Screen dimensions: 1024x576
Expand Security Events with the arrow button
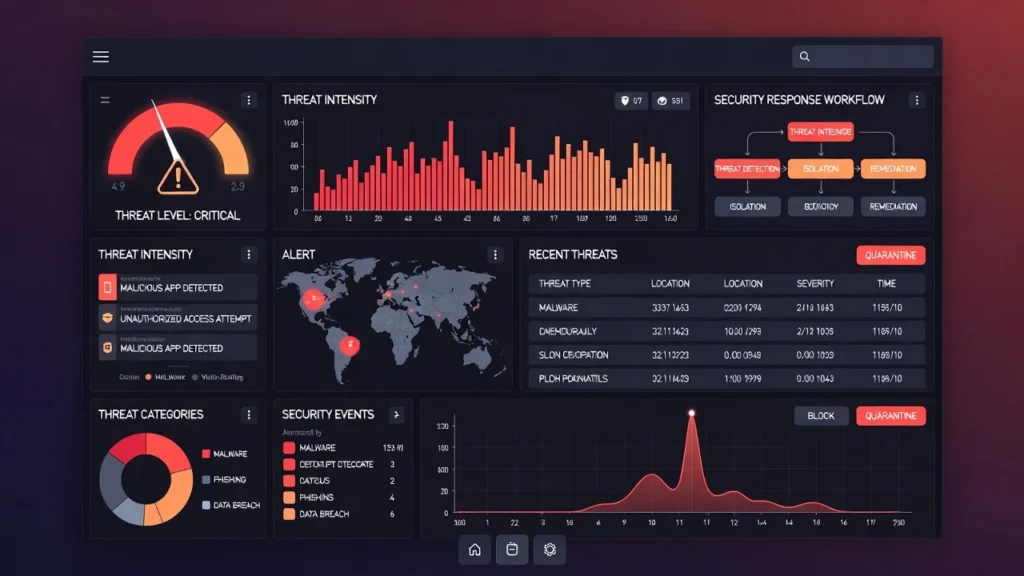pyautogui.click(x=395, y=414)
